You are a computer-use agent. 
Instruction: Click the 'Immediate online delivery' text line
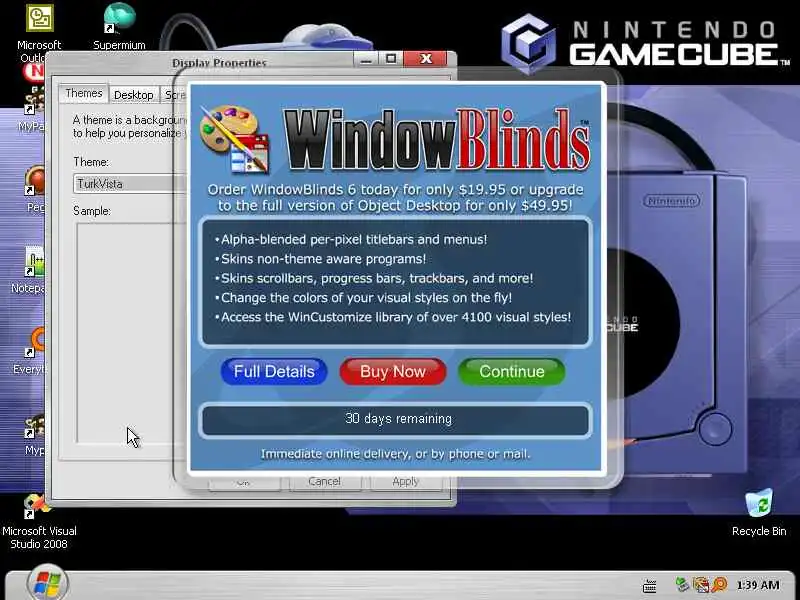(x=395, y=454)
